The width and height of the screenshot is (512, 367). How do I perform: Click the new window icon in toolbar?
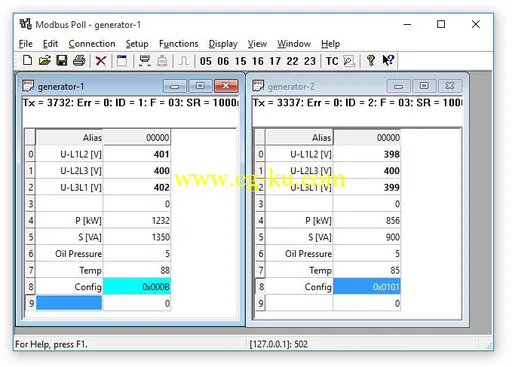coord(122,61)
